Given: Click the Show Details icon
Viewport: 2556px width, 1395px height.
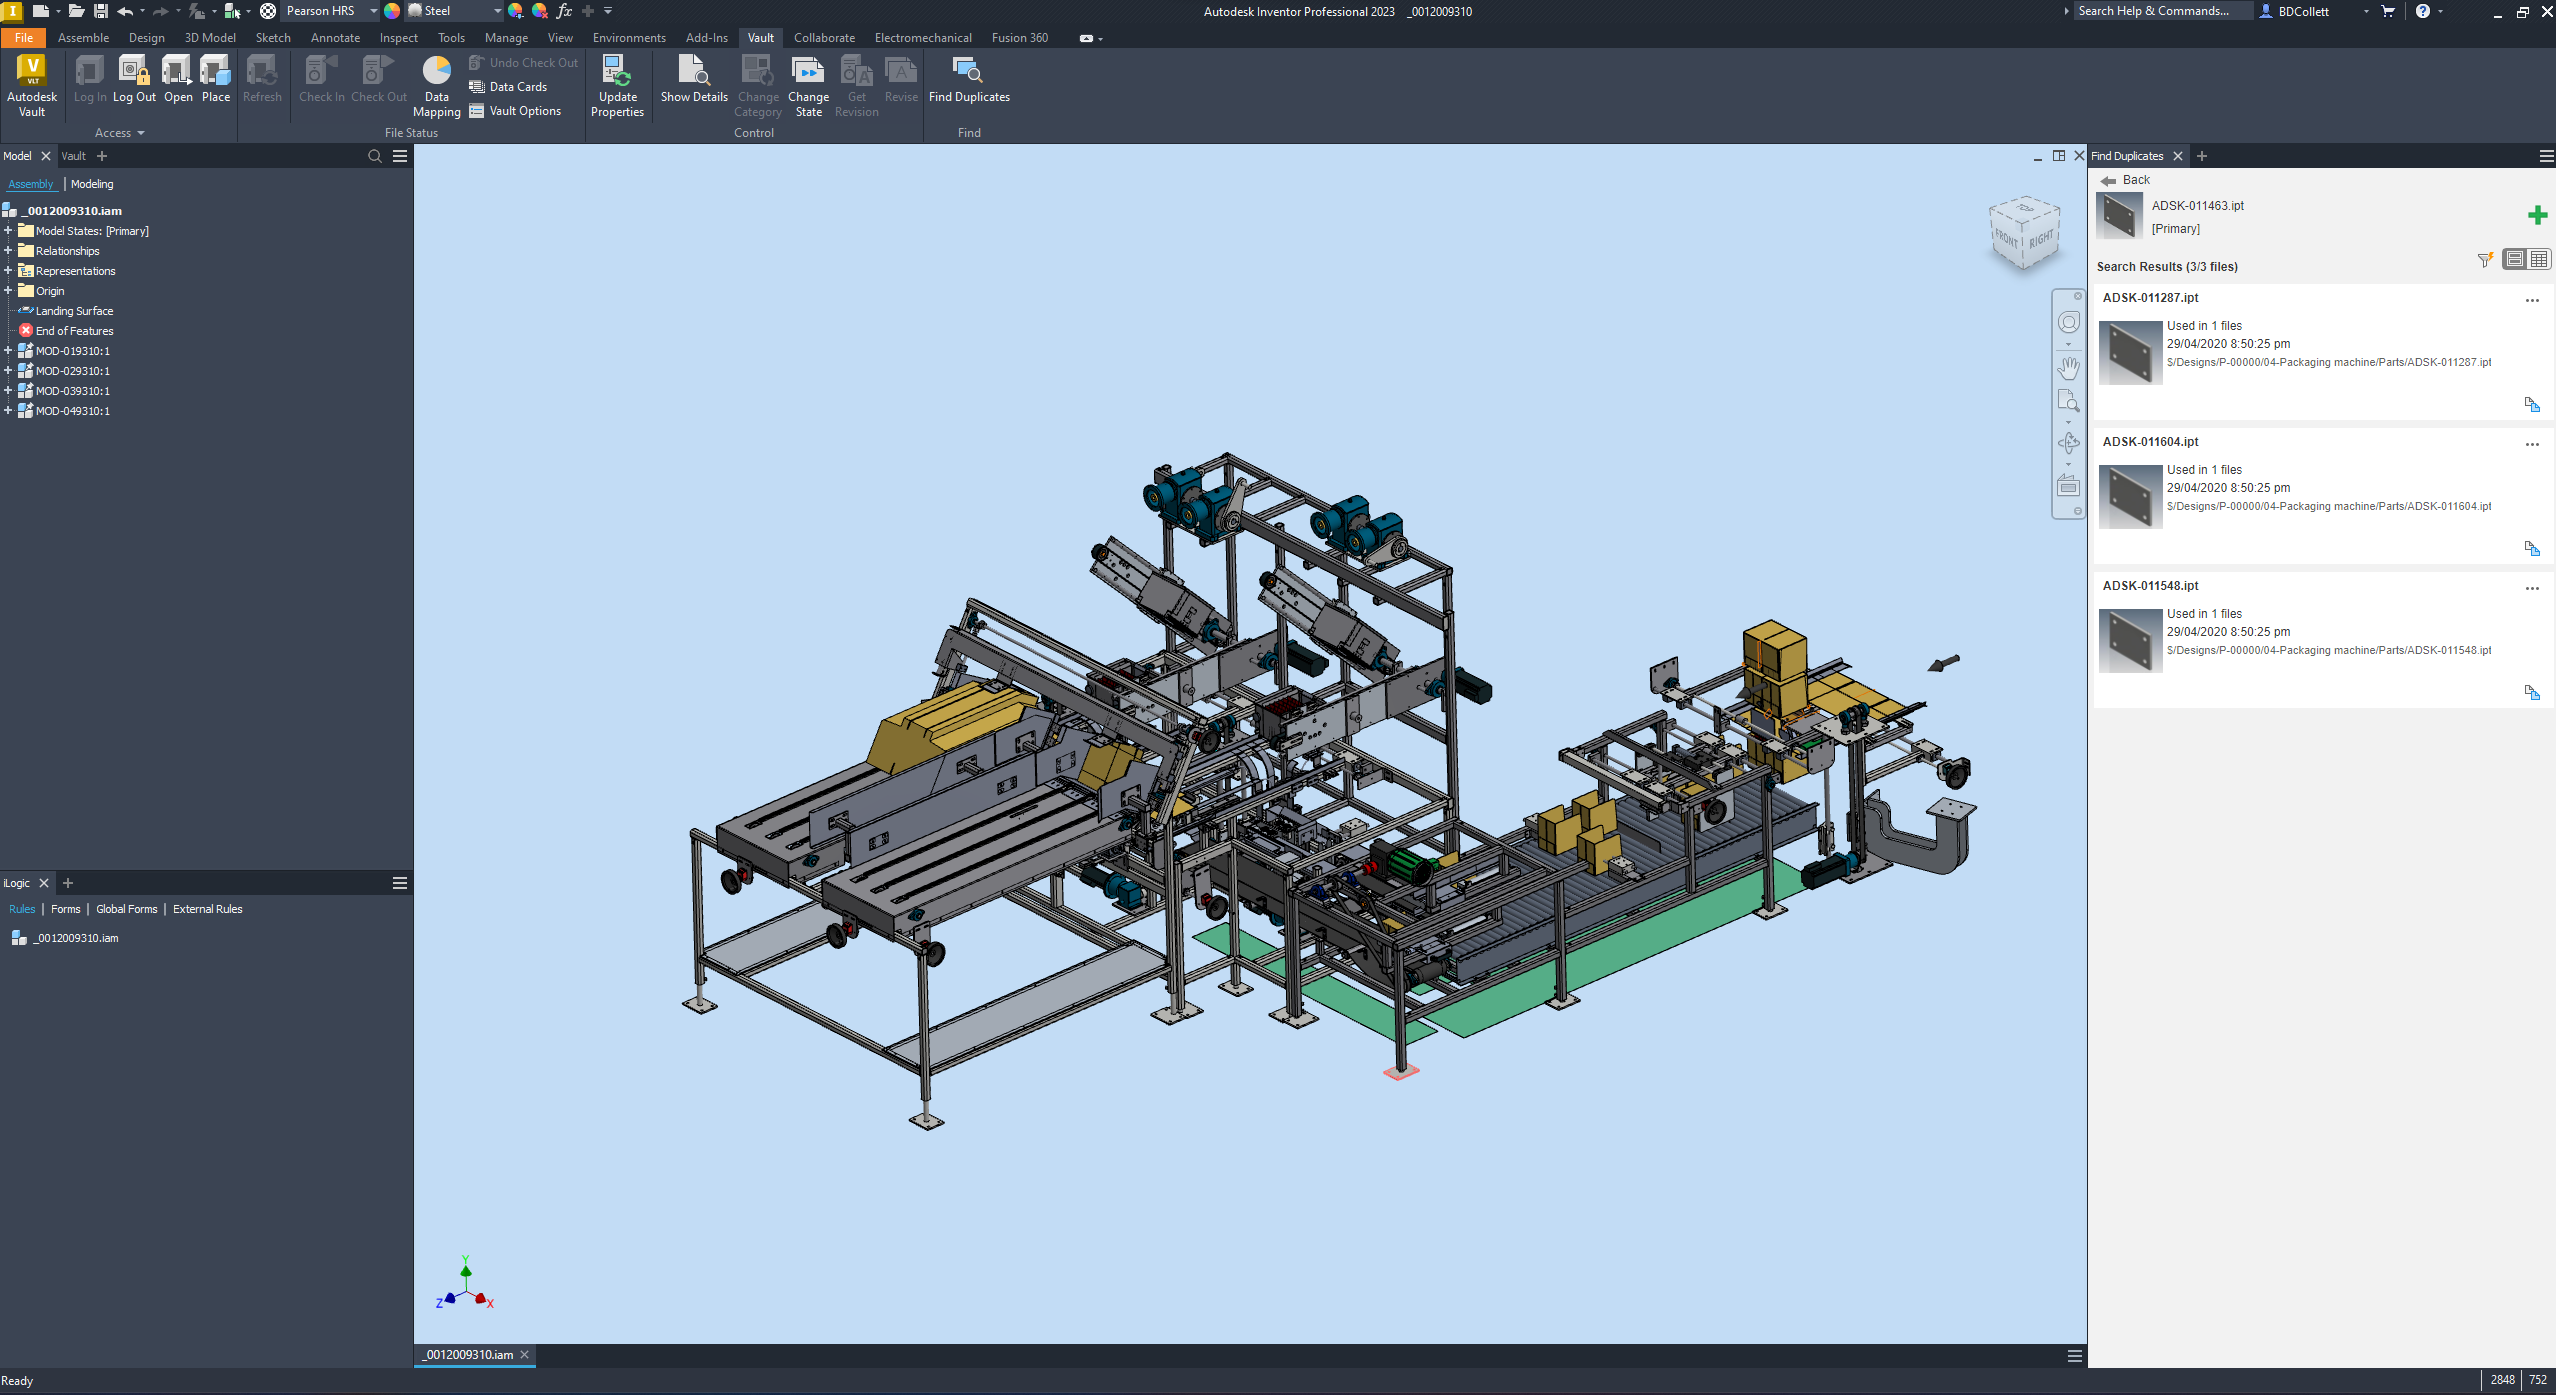Looking at the screenshot, I should 693,80.
